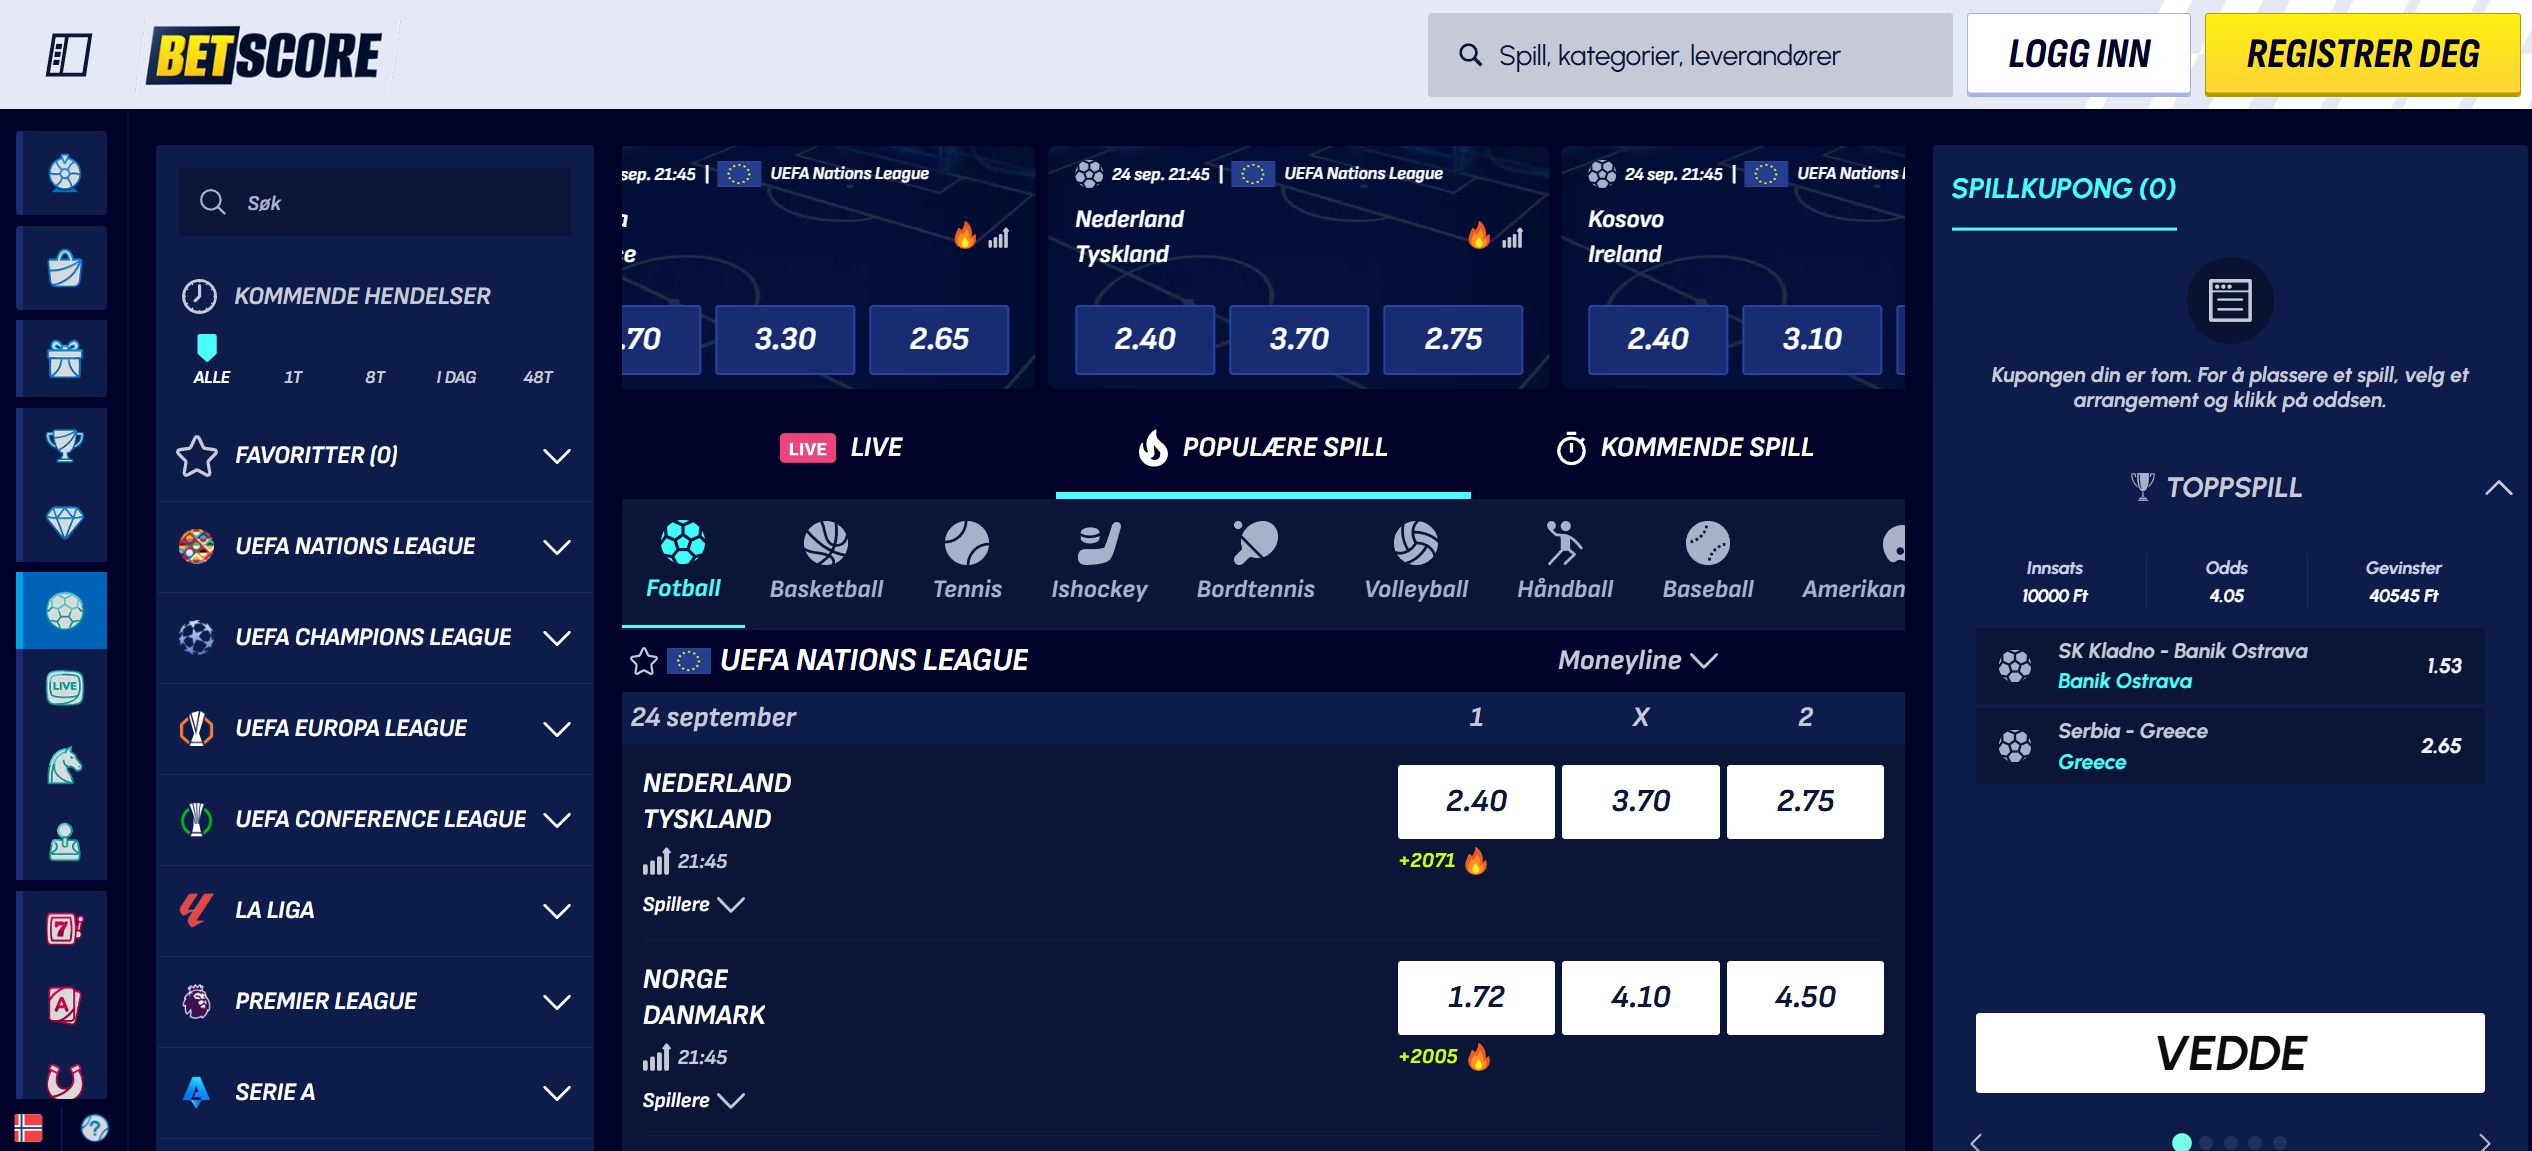
Task: Select odds 4.50 for Danmark win
Action: point(1805,997)
